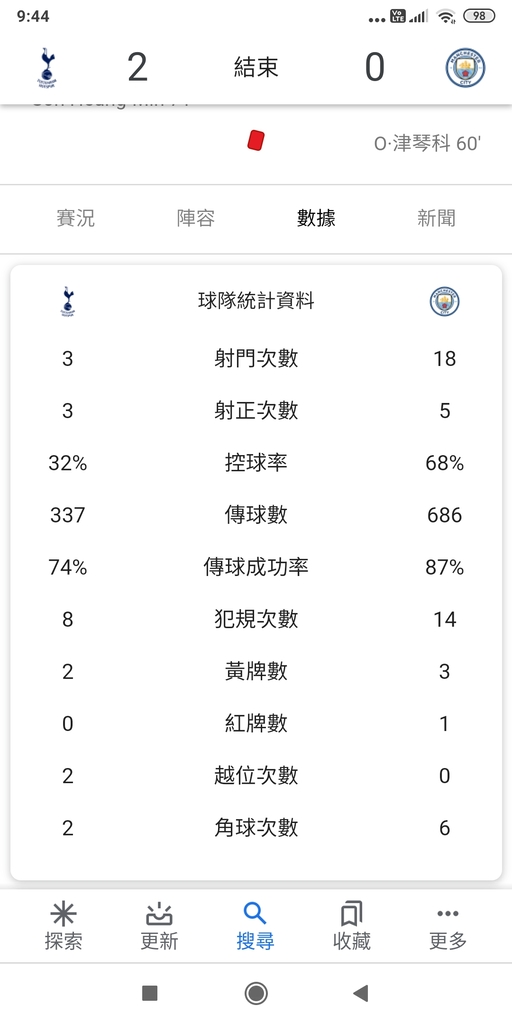Select the 數據 tab
Viewport: 512px width, 1024px height.
pos(316,218)
